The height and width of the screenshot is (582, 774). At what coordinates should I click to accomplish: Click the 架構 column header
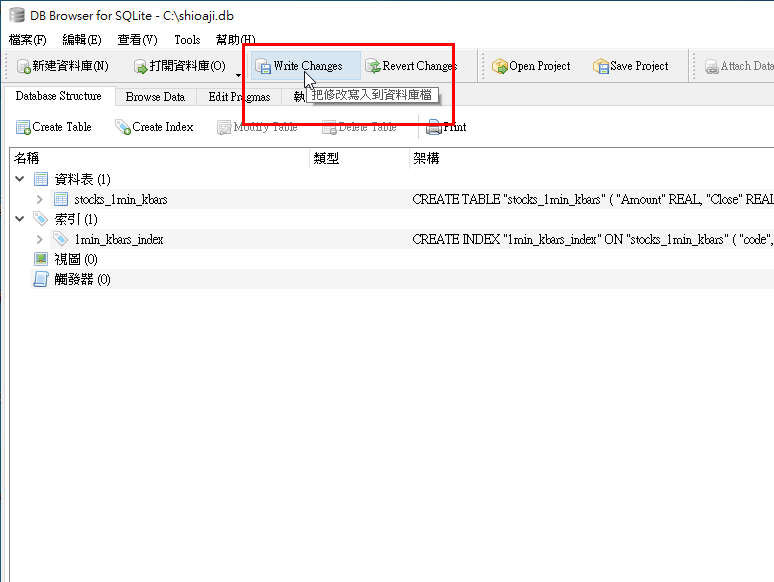(592, 158)
